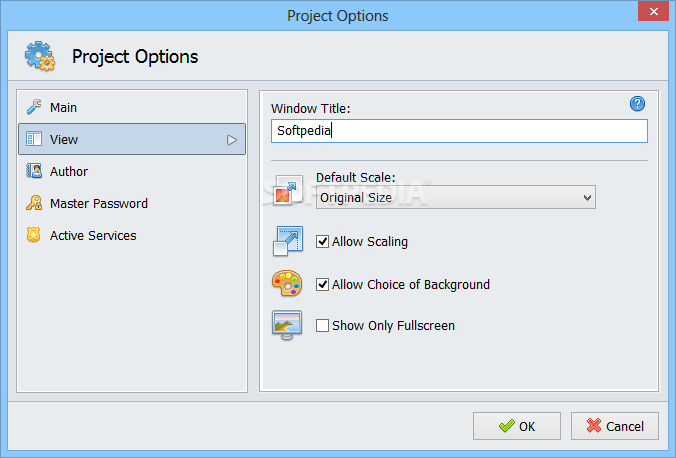676x458 pixels.
Task: Click the Cancel button
Action: point(615,426)
